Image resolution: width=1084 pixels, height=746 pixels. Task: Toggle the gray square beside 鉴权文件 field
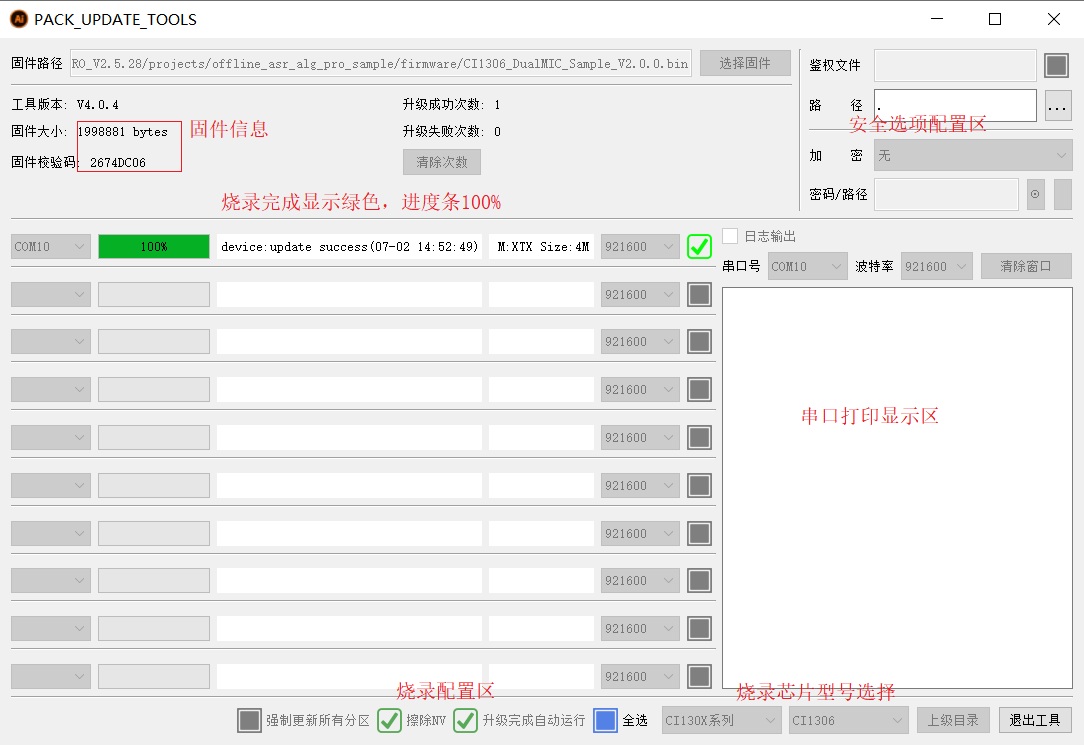(1057, 66)
